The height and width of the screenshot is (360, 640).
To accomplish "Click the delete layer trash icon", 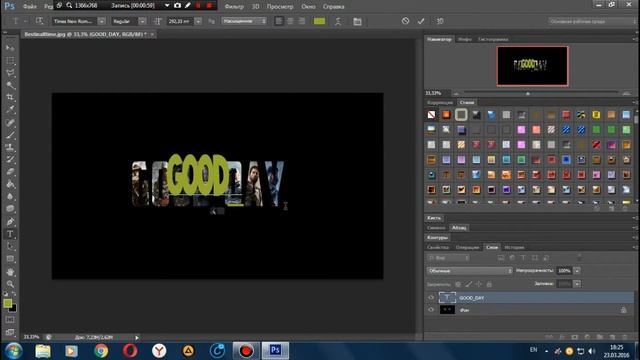I will point(624,337).
